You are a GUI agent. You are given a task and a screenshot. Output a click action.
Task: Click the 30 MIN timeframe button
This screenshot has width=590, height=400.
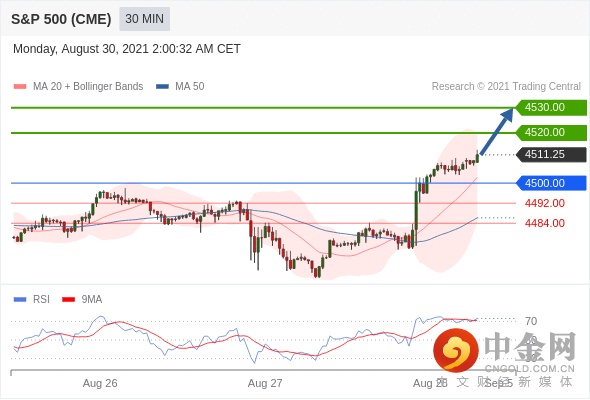click(x=144, y=19)
